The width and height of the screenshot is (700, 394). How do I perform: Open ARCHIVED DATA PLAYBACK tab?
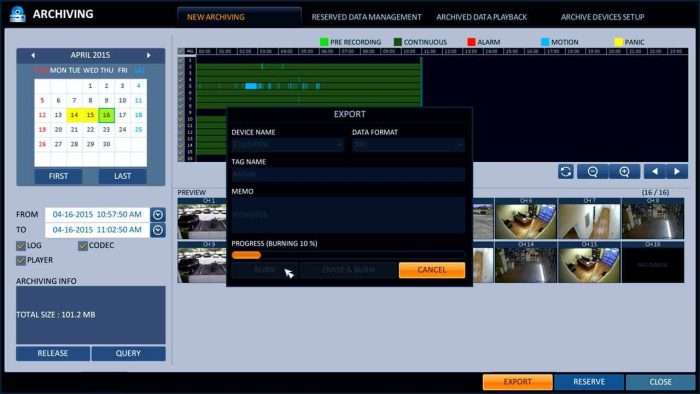481,17
